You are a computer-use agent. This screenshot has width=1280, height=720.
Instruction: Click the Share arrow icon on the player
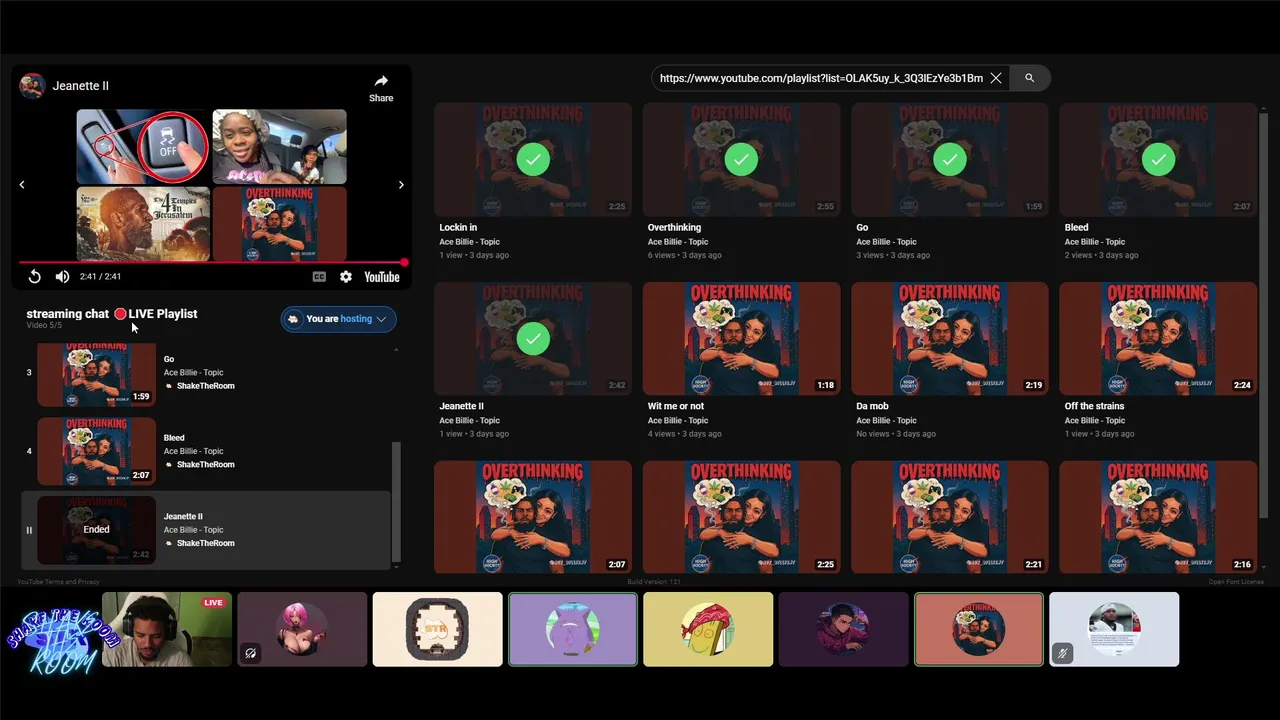381,81
